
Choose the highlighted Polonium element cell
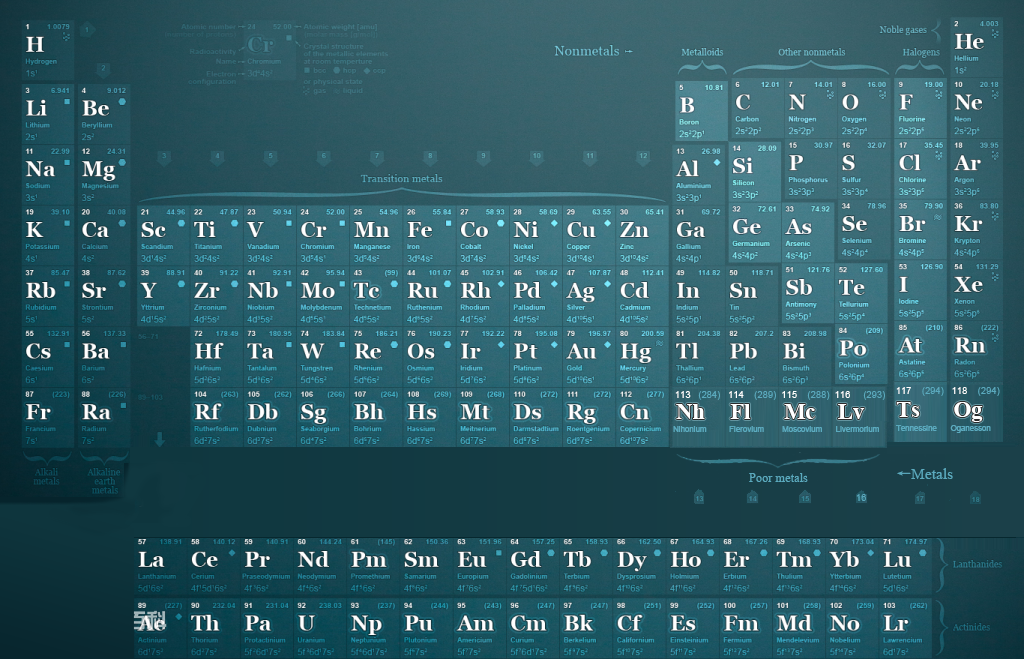coord(860,355)
